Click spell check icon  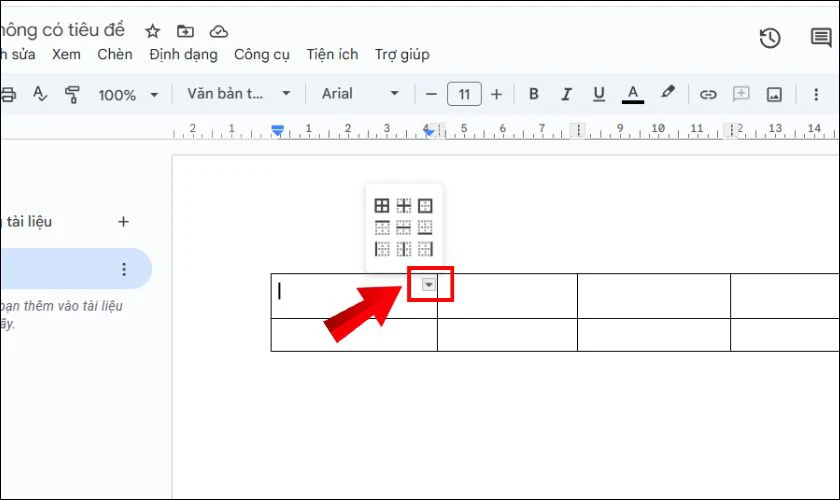(x=40, y=94)
